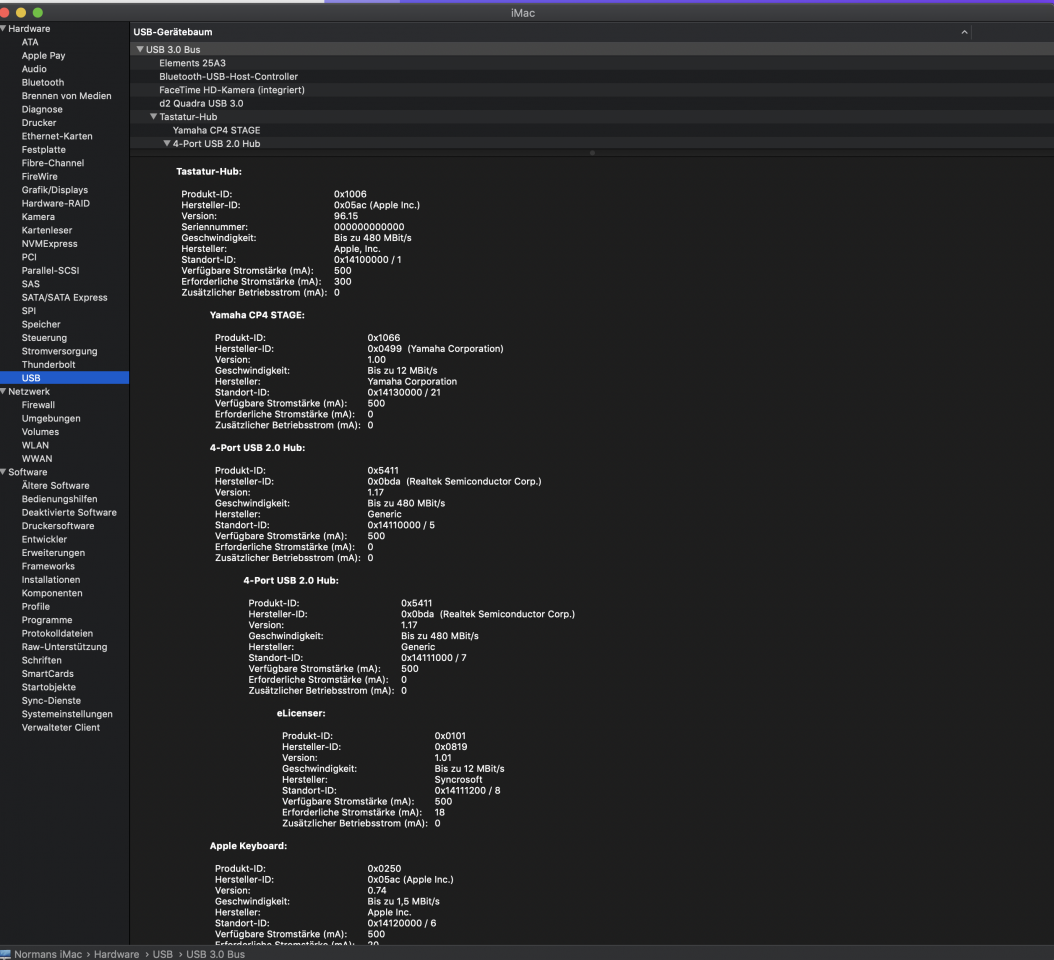The width and height of the screenshot is (1054, 960).
Task: Select Programme under Software
Action: [46, 620]
